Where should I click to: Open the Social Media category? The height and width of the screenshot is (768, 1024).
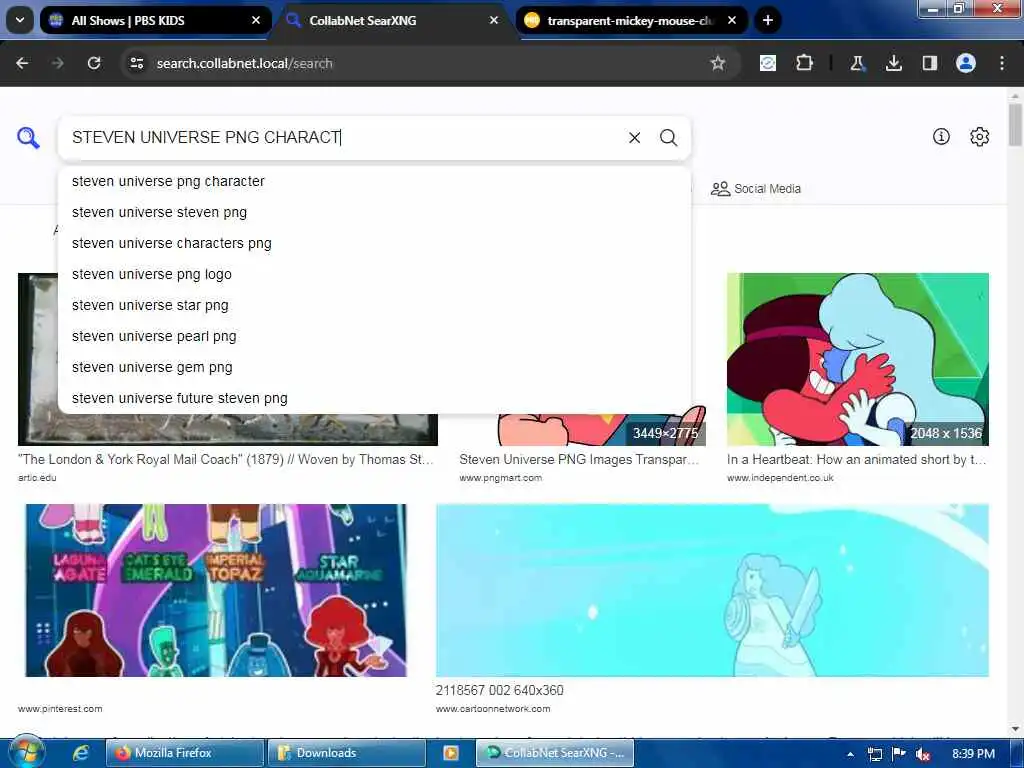pos(756,189)
